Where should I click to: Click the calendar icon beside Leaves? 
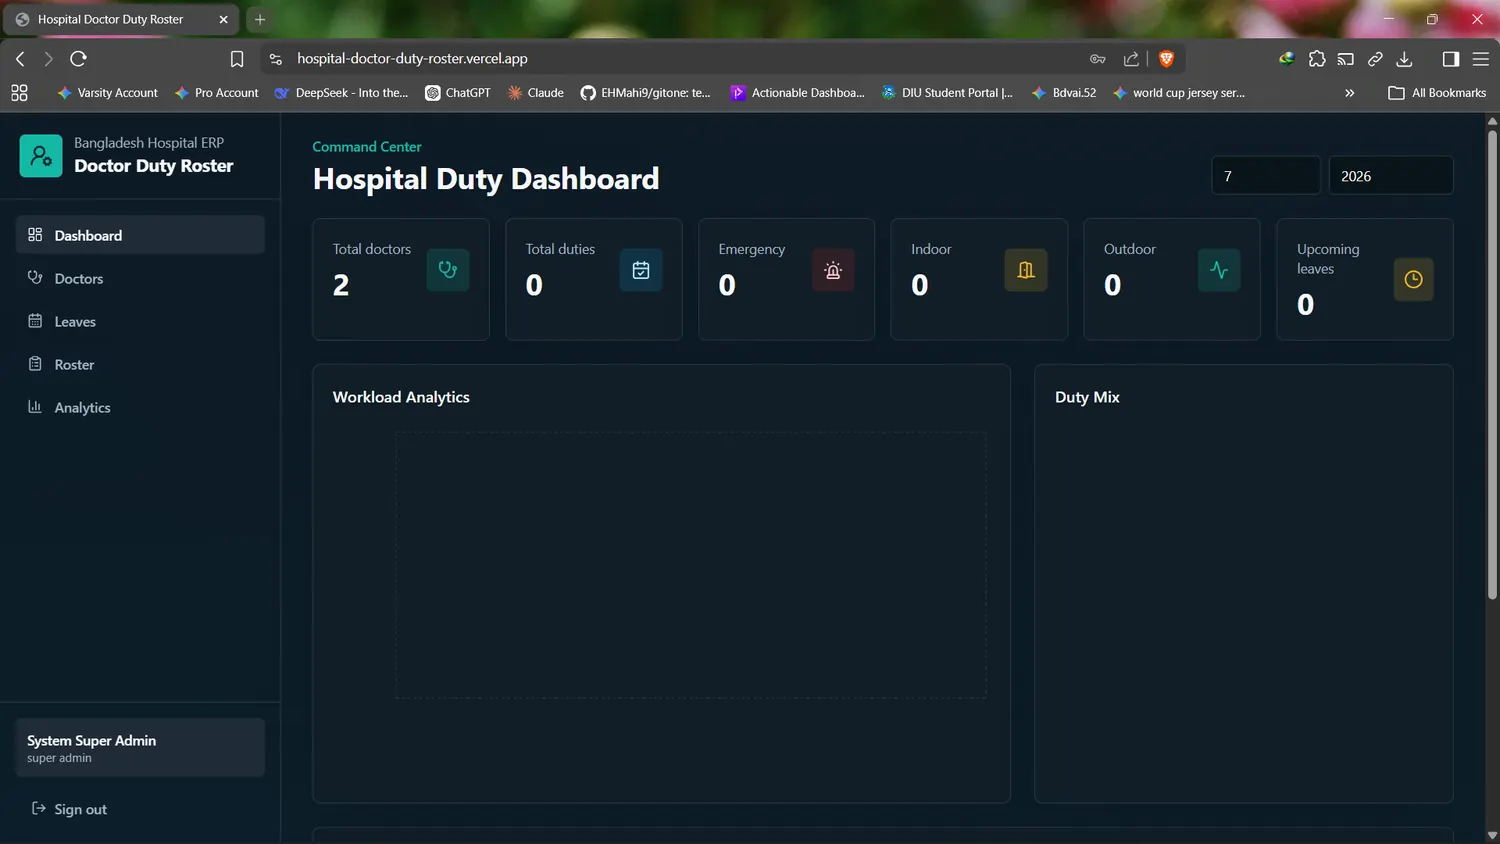click(35, 321)
